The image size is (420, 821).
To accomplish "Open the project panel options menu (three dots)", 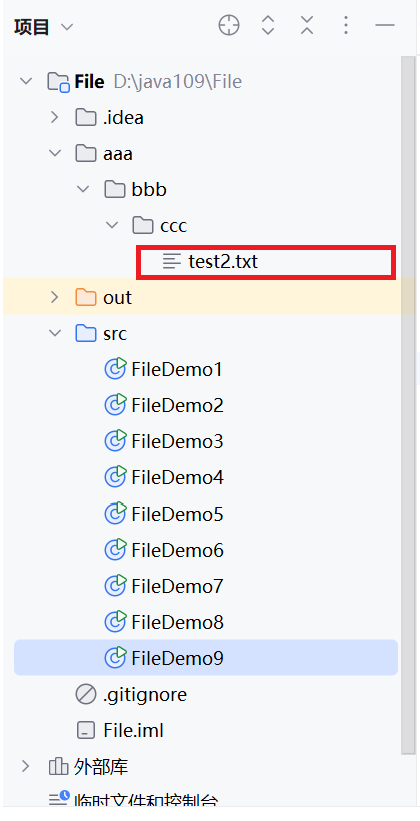I will 346,25.
